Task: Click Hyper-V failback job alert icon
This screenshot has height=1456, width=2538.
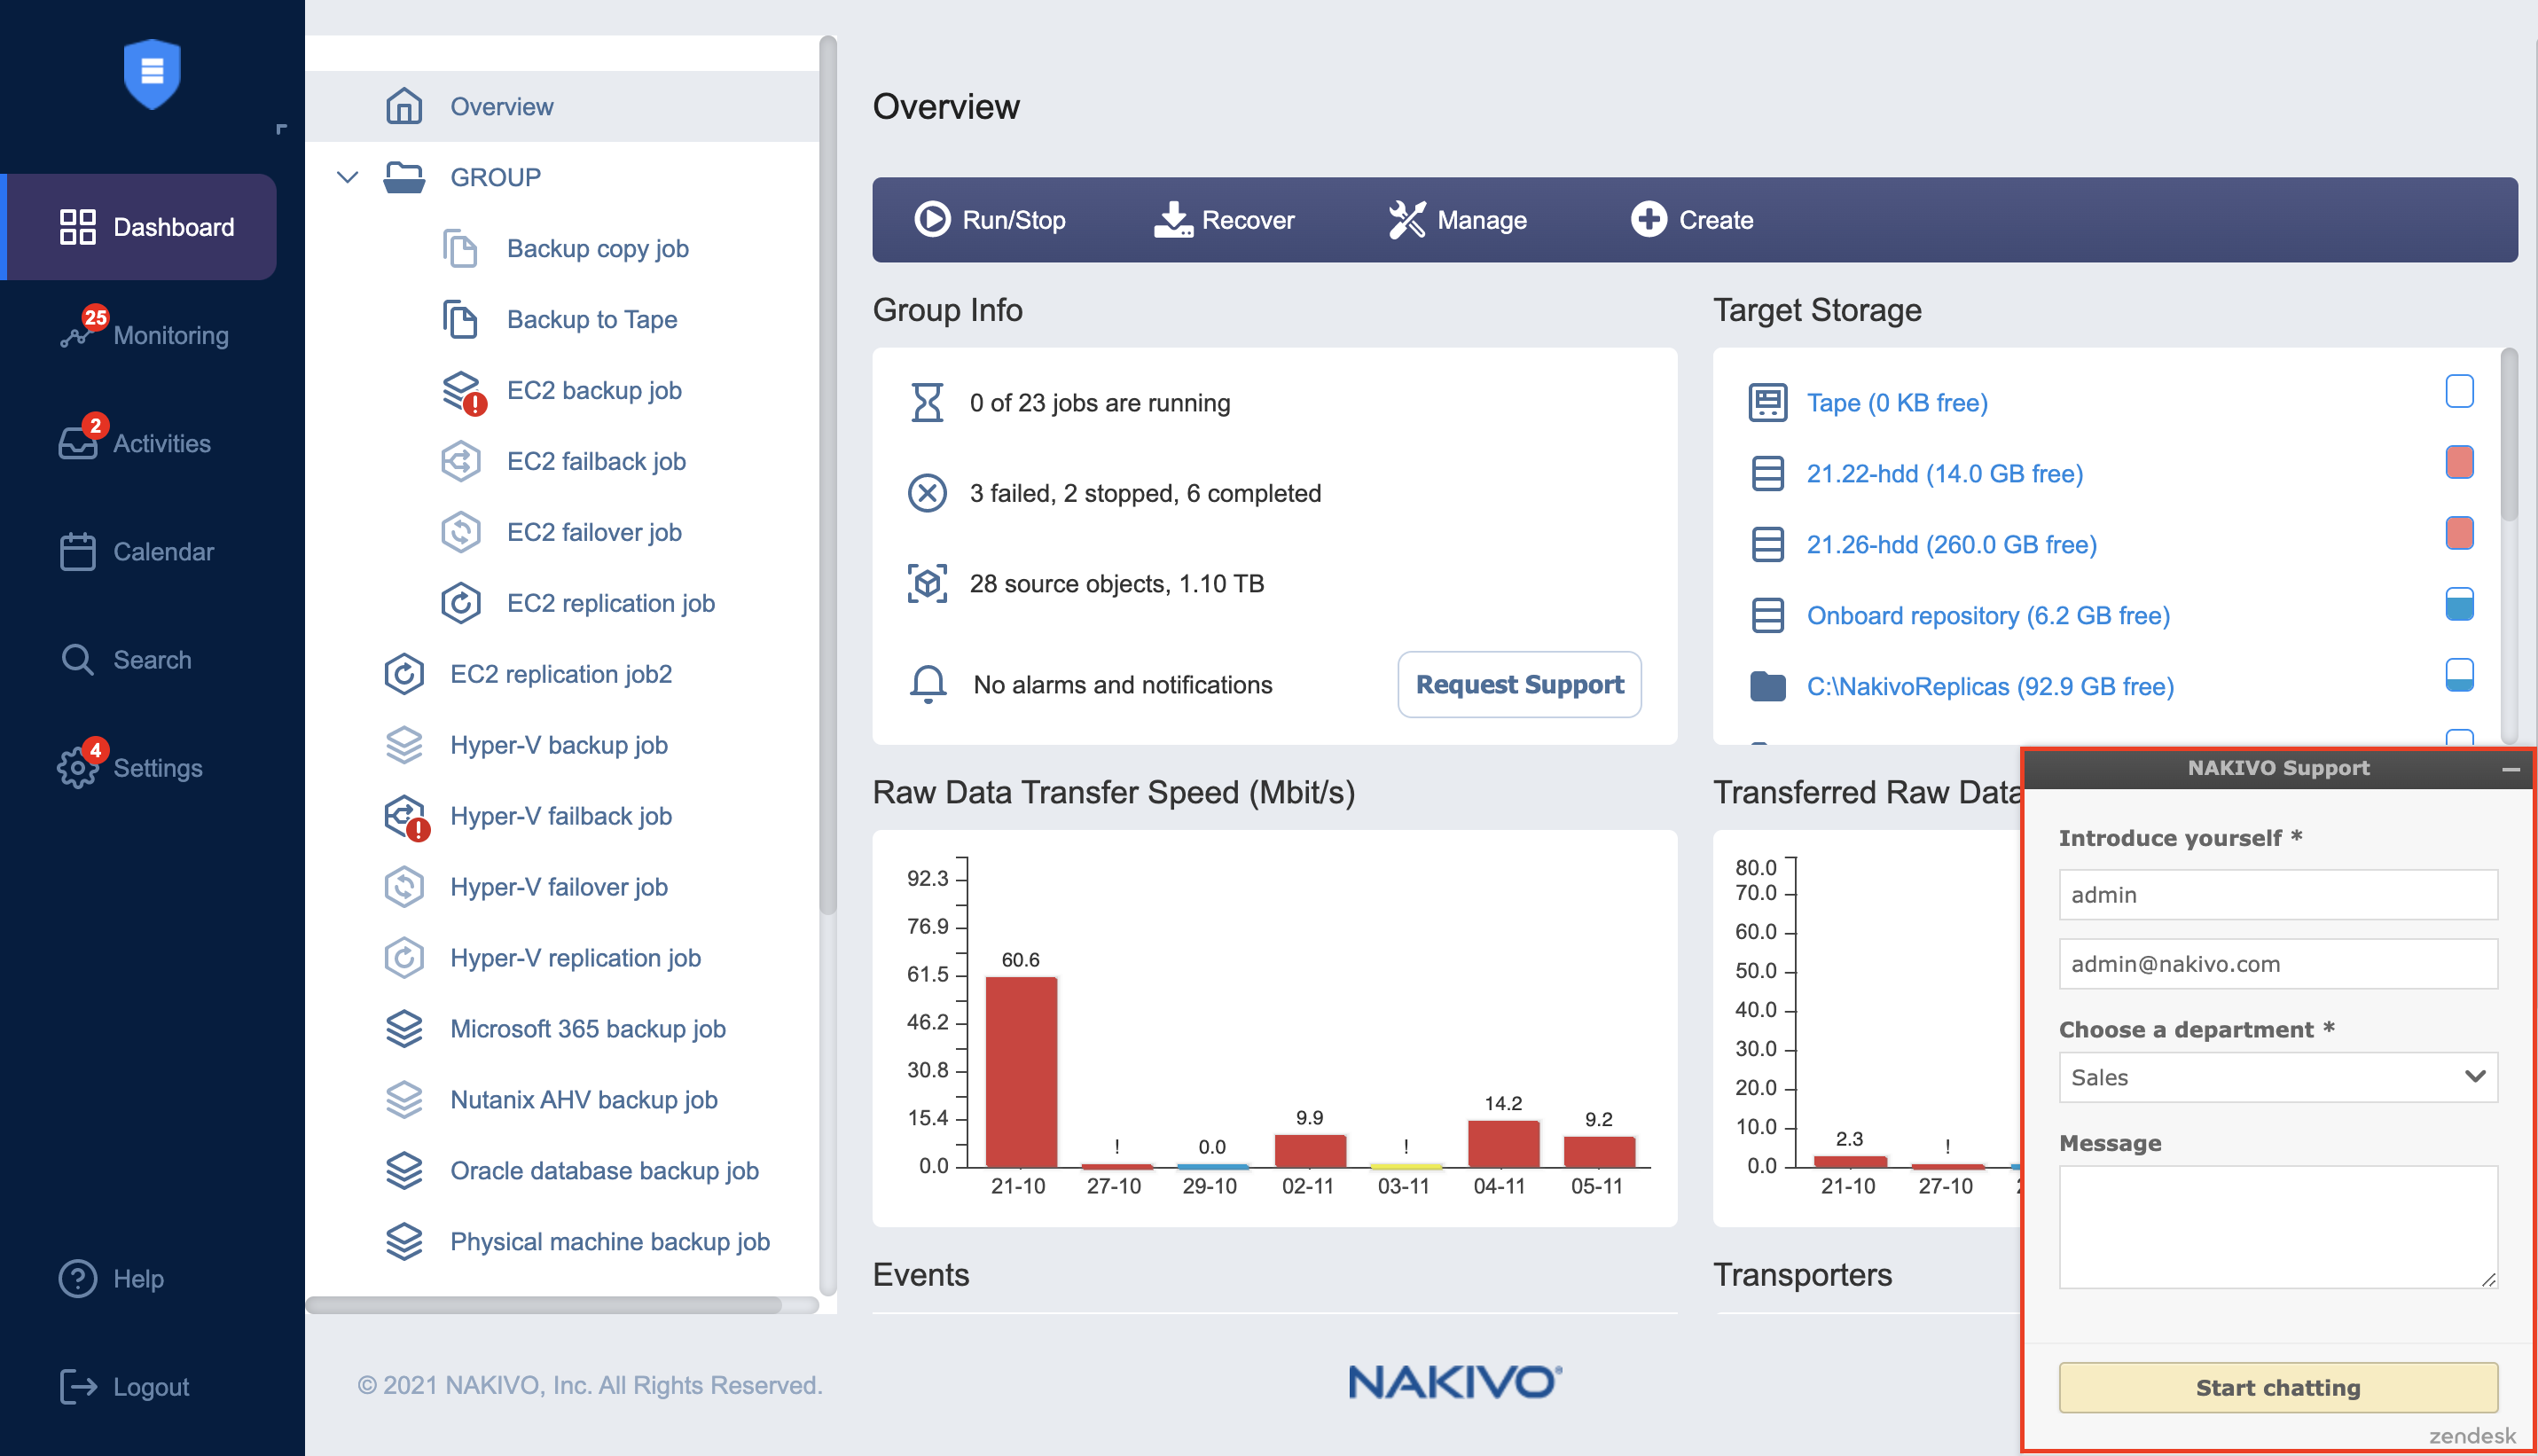Action: coord(419,830)
